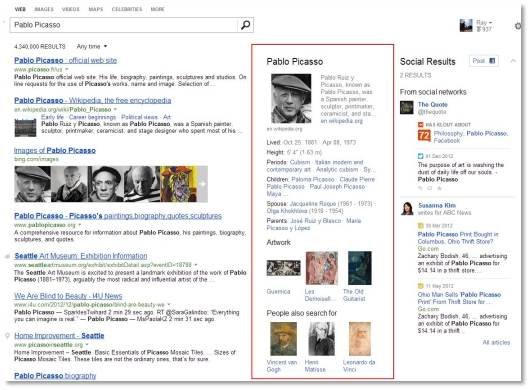This screenshot has width=530, height=390.
Task: Click the search box containing Pablo Picasso
Action: point(124,25)
